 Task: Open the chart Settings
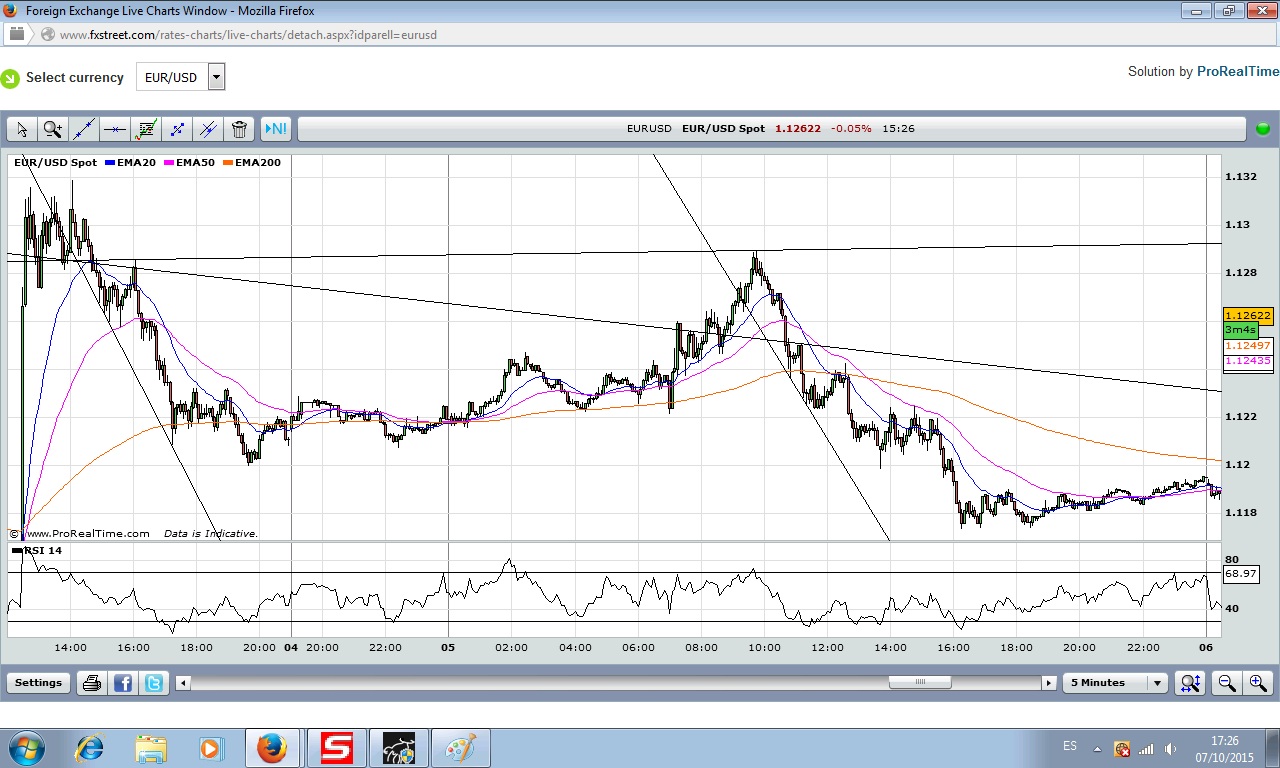click(38, 683)
